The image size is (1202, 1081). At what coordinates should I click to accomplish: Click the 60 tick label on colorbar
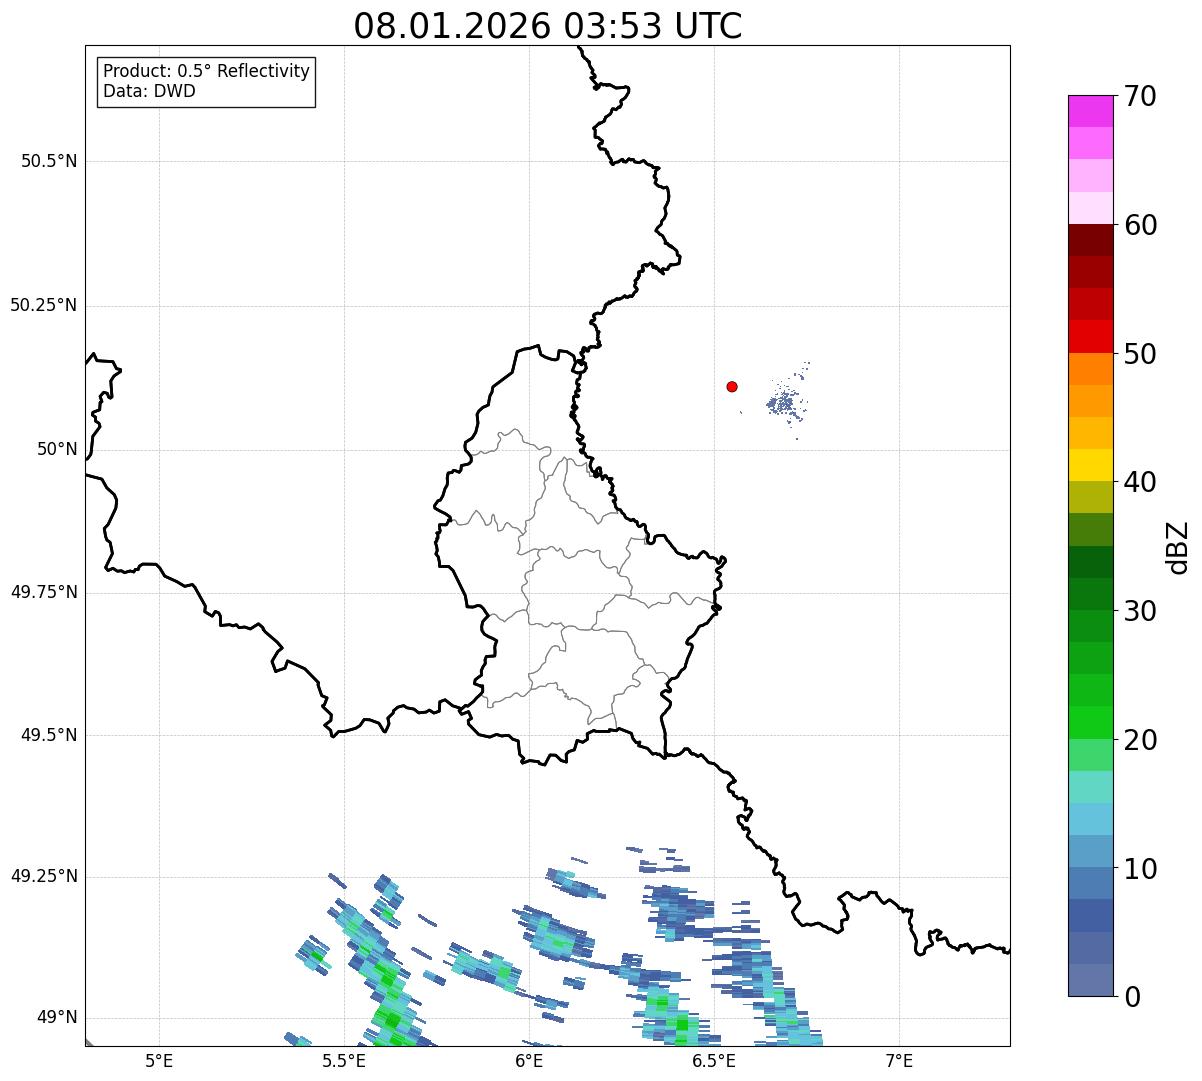(1141, 225)
